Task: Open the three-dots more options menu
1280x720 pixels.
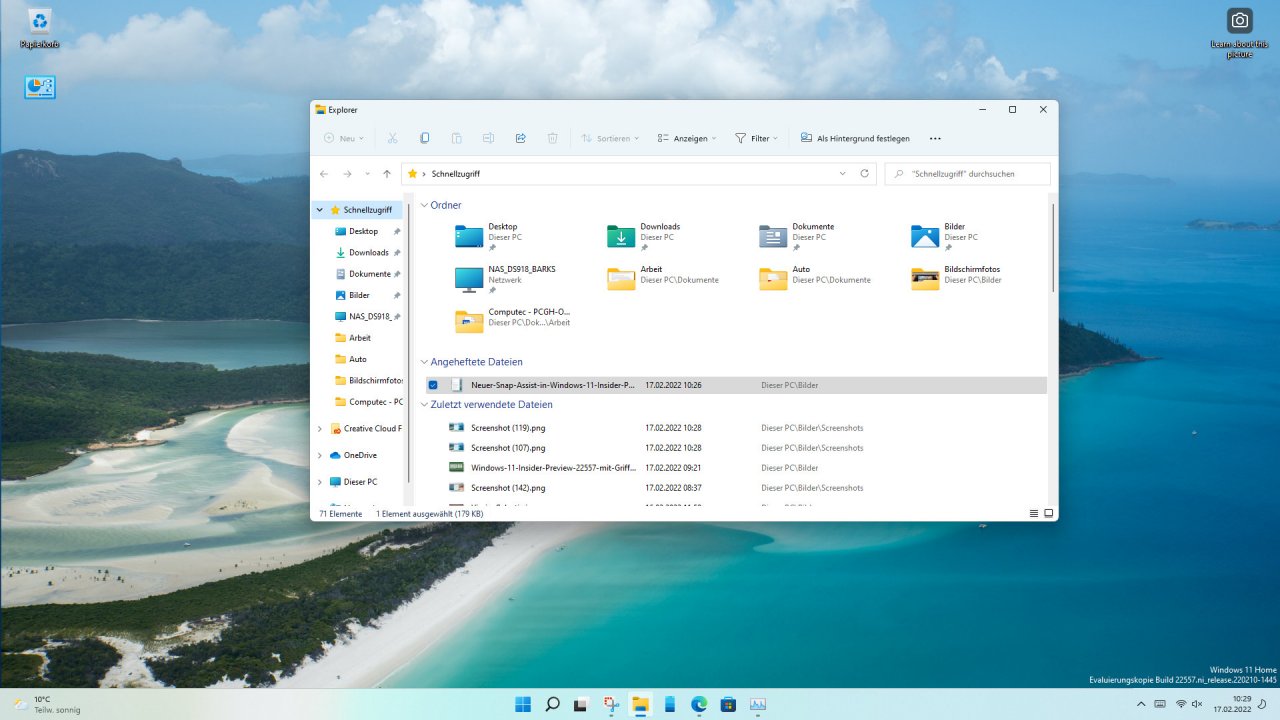Action: (935, 138)
